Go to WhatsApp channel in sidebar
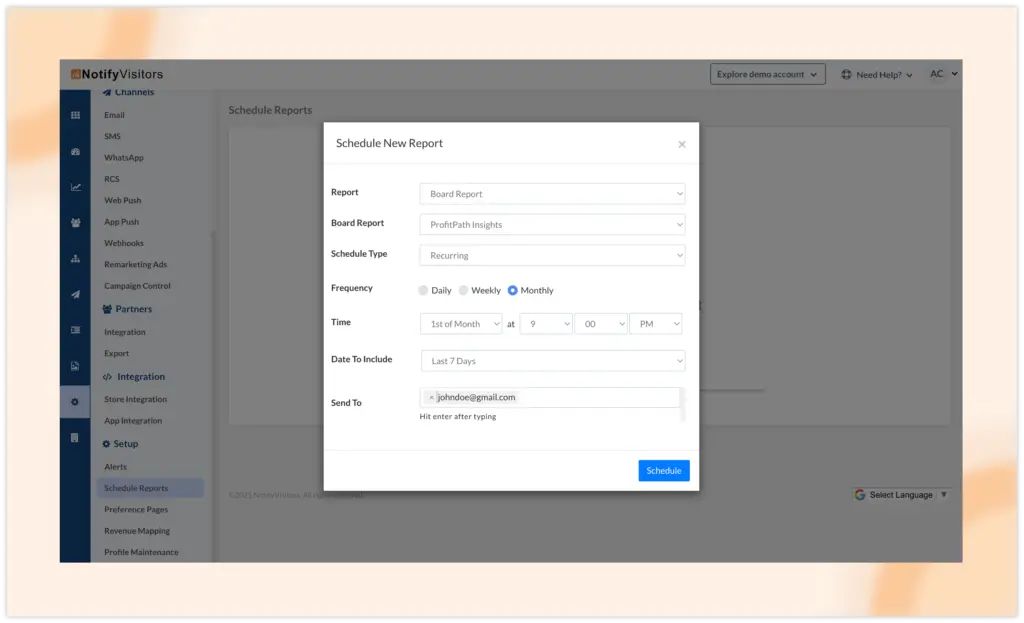This screenshot has height=623, width=1024. (x=124, y=158)
